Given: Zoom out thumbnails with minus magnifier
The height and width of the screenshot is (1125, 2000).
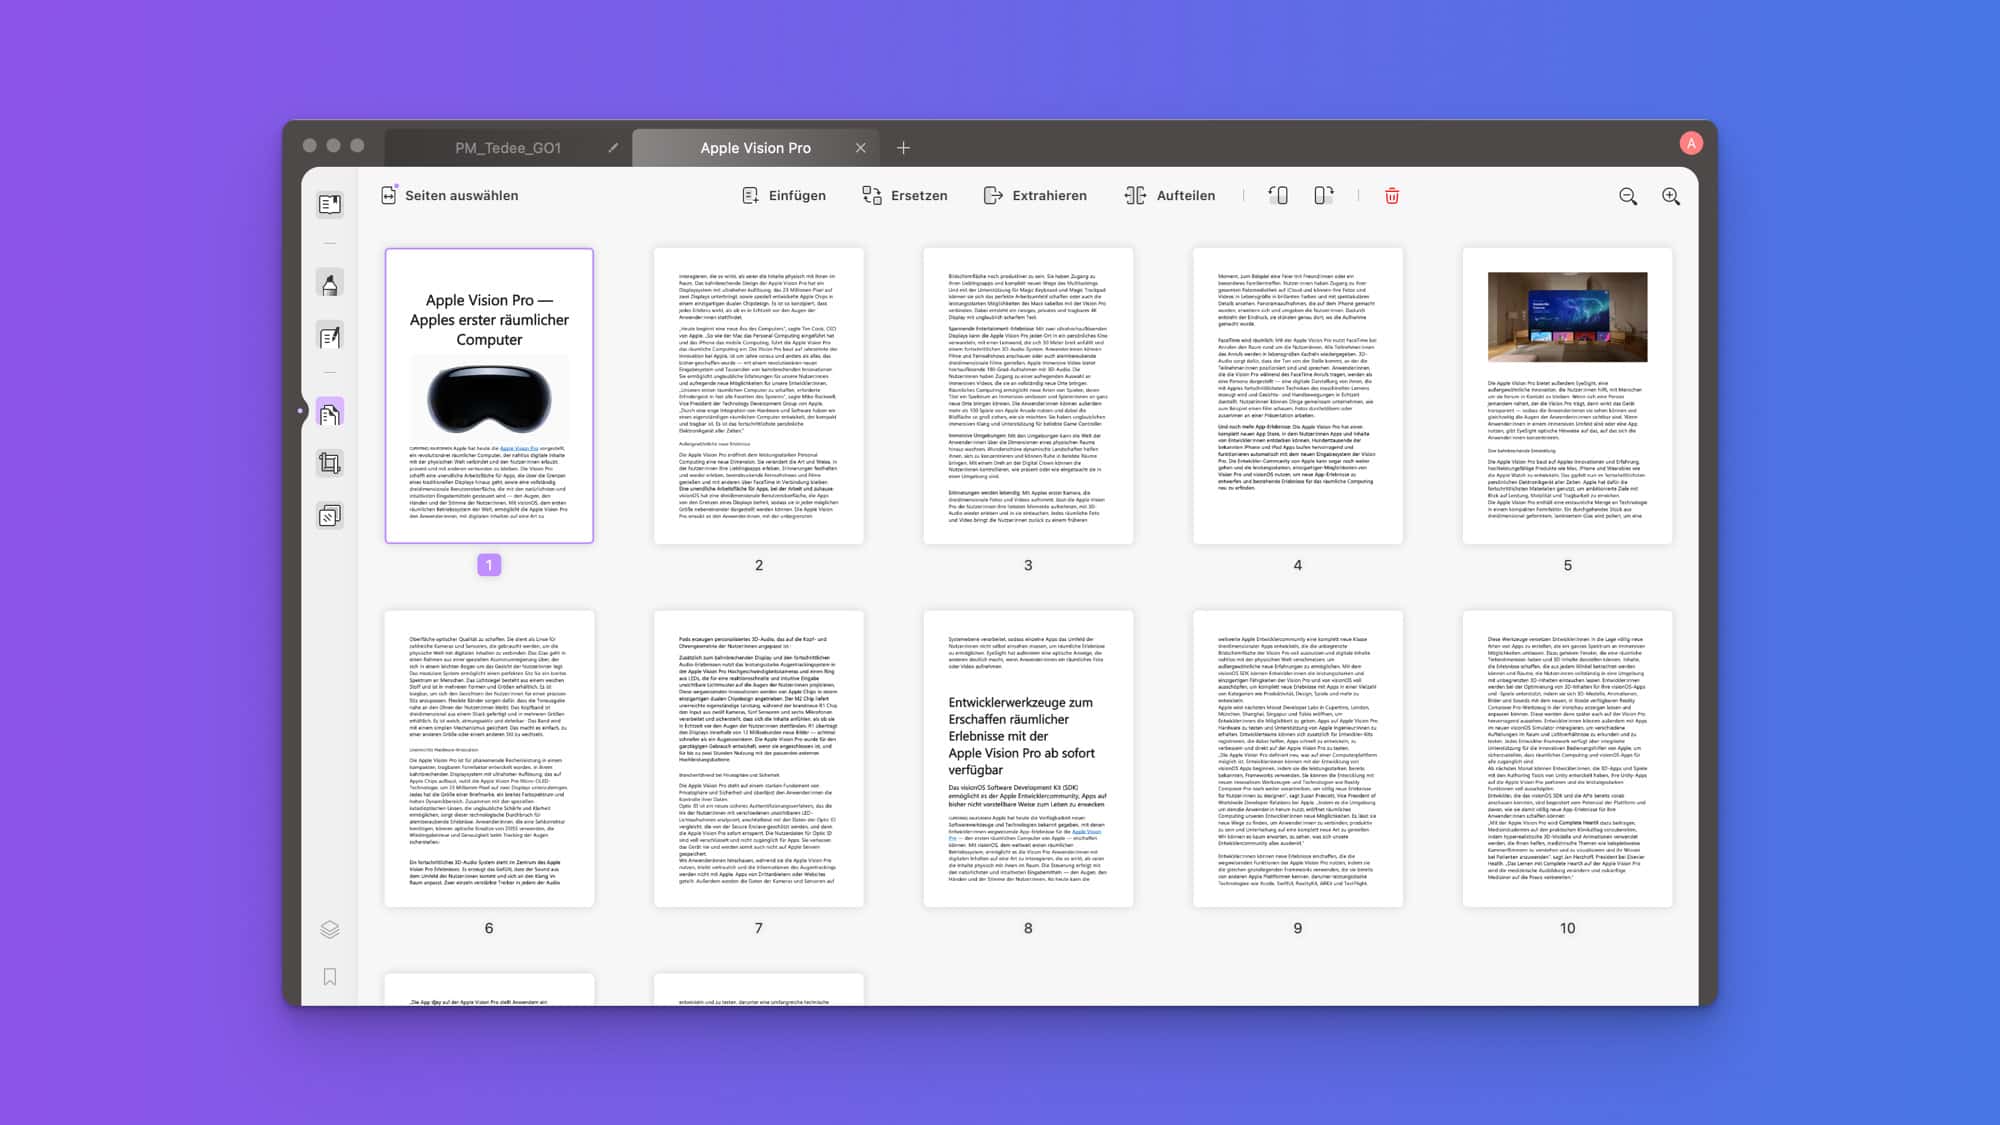Looking at the screenshot, I should pos(1627,197).
